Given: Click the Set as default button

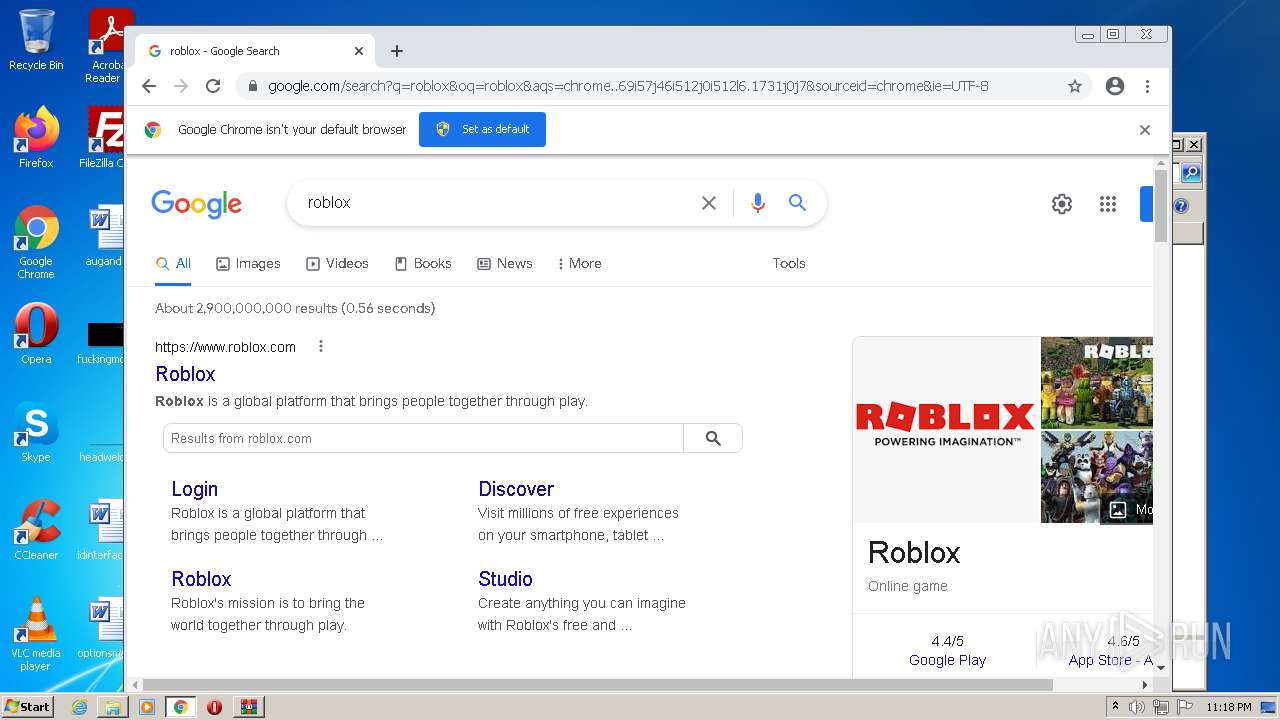Looking at the screenshot, I should click(482, 129).
